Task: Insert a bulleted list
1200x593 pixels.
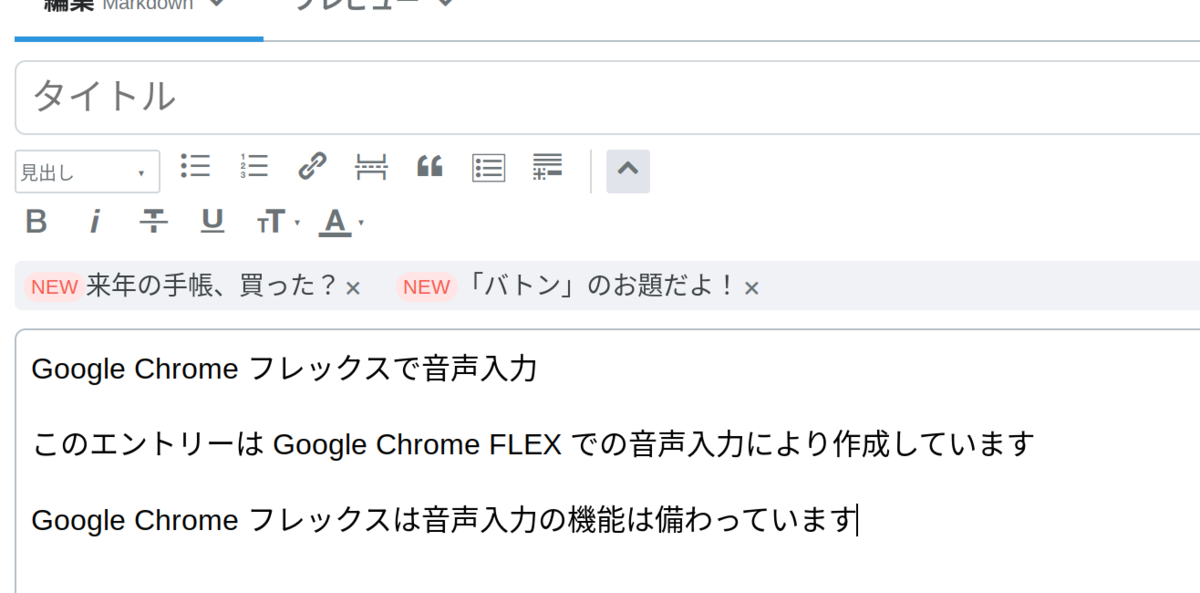Action: 195,166
